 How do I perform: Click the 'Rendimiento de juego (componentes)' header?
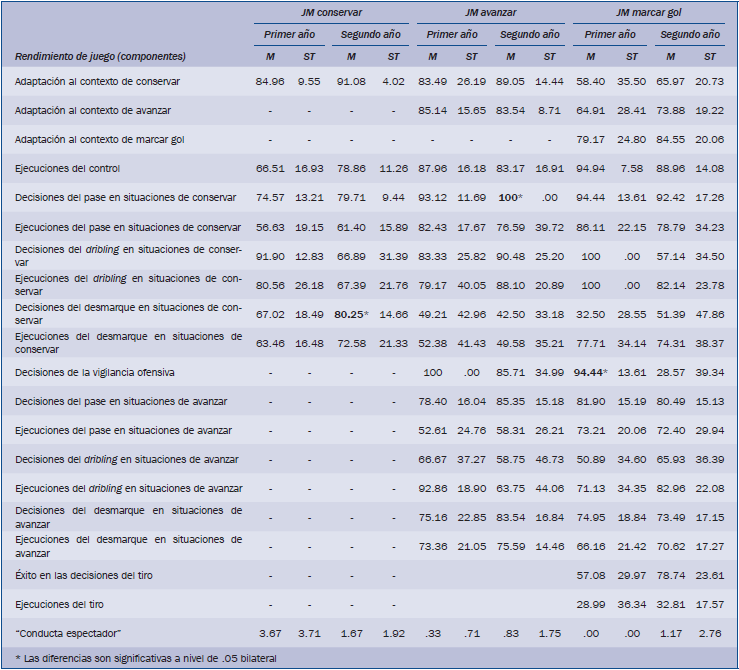pyautogui.click(x=101, y=56)
